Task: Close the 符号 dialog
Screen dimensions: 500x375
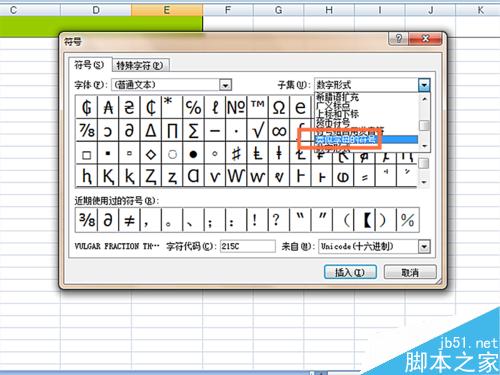Action: pos(425,39)
